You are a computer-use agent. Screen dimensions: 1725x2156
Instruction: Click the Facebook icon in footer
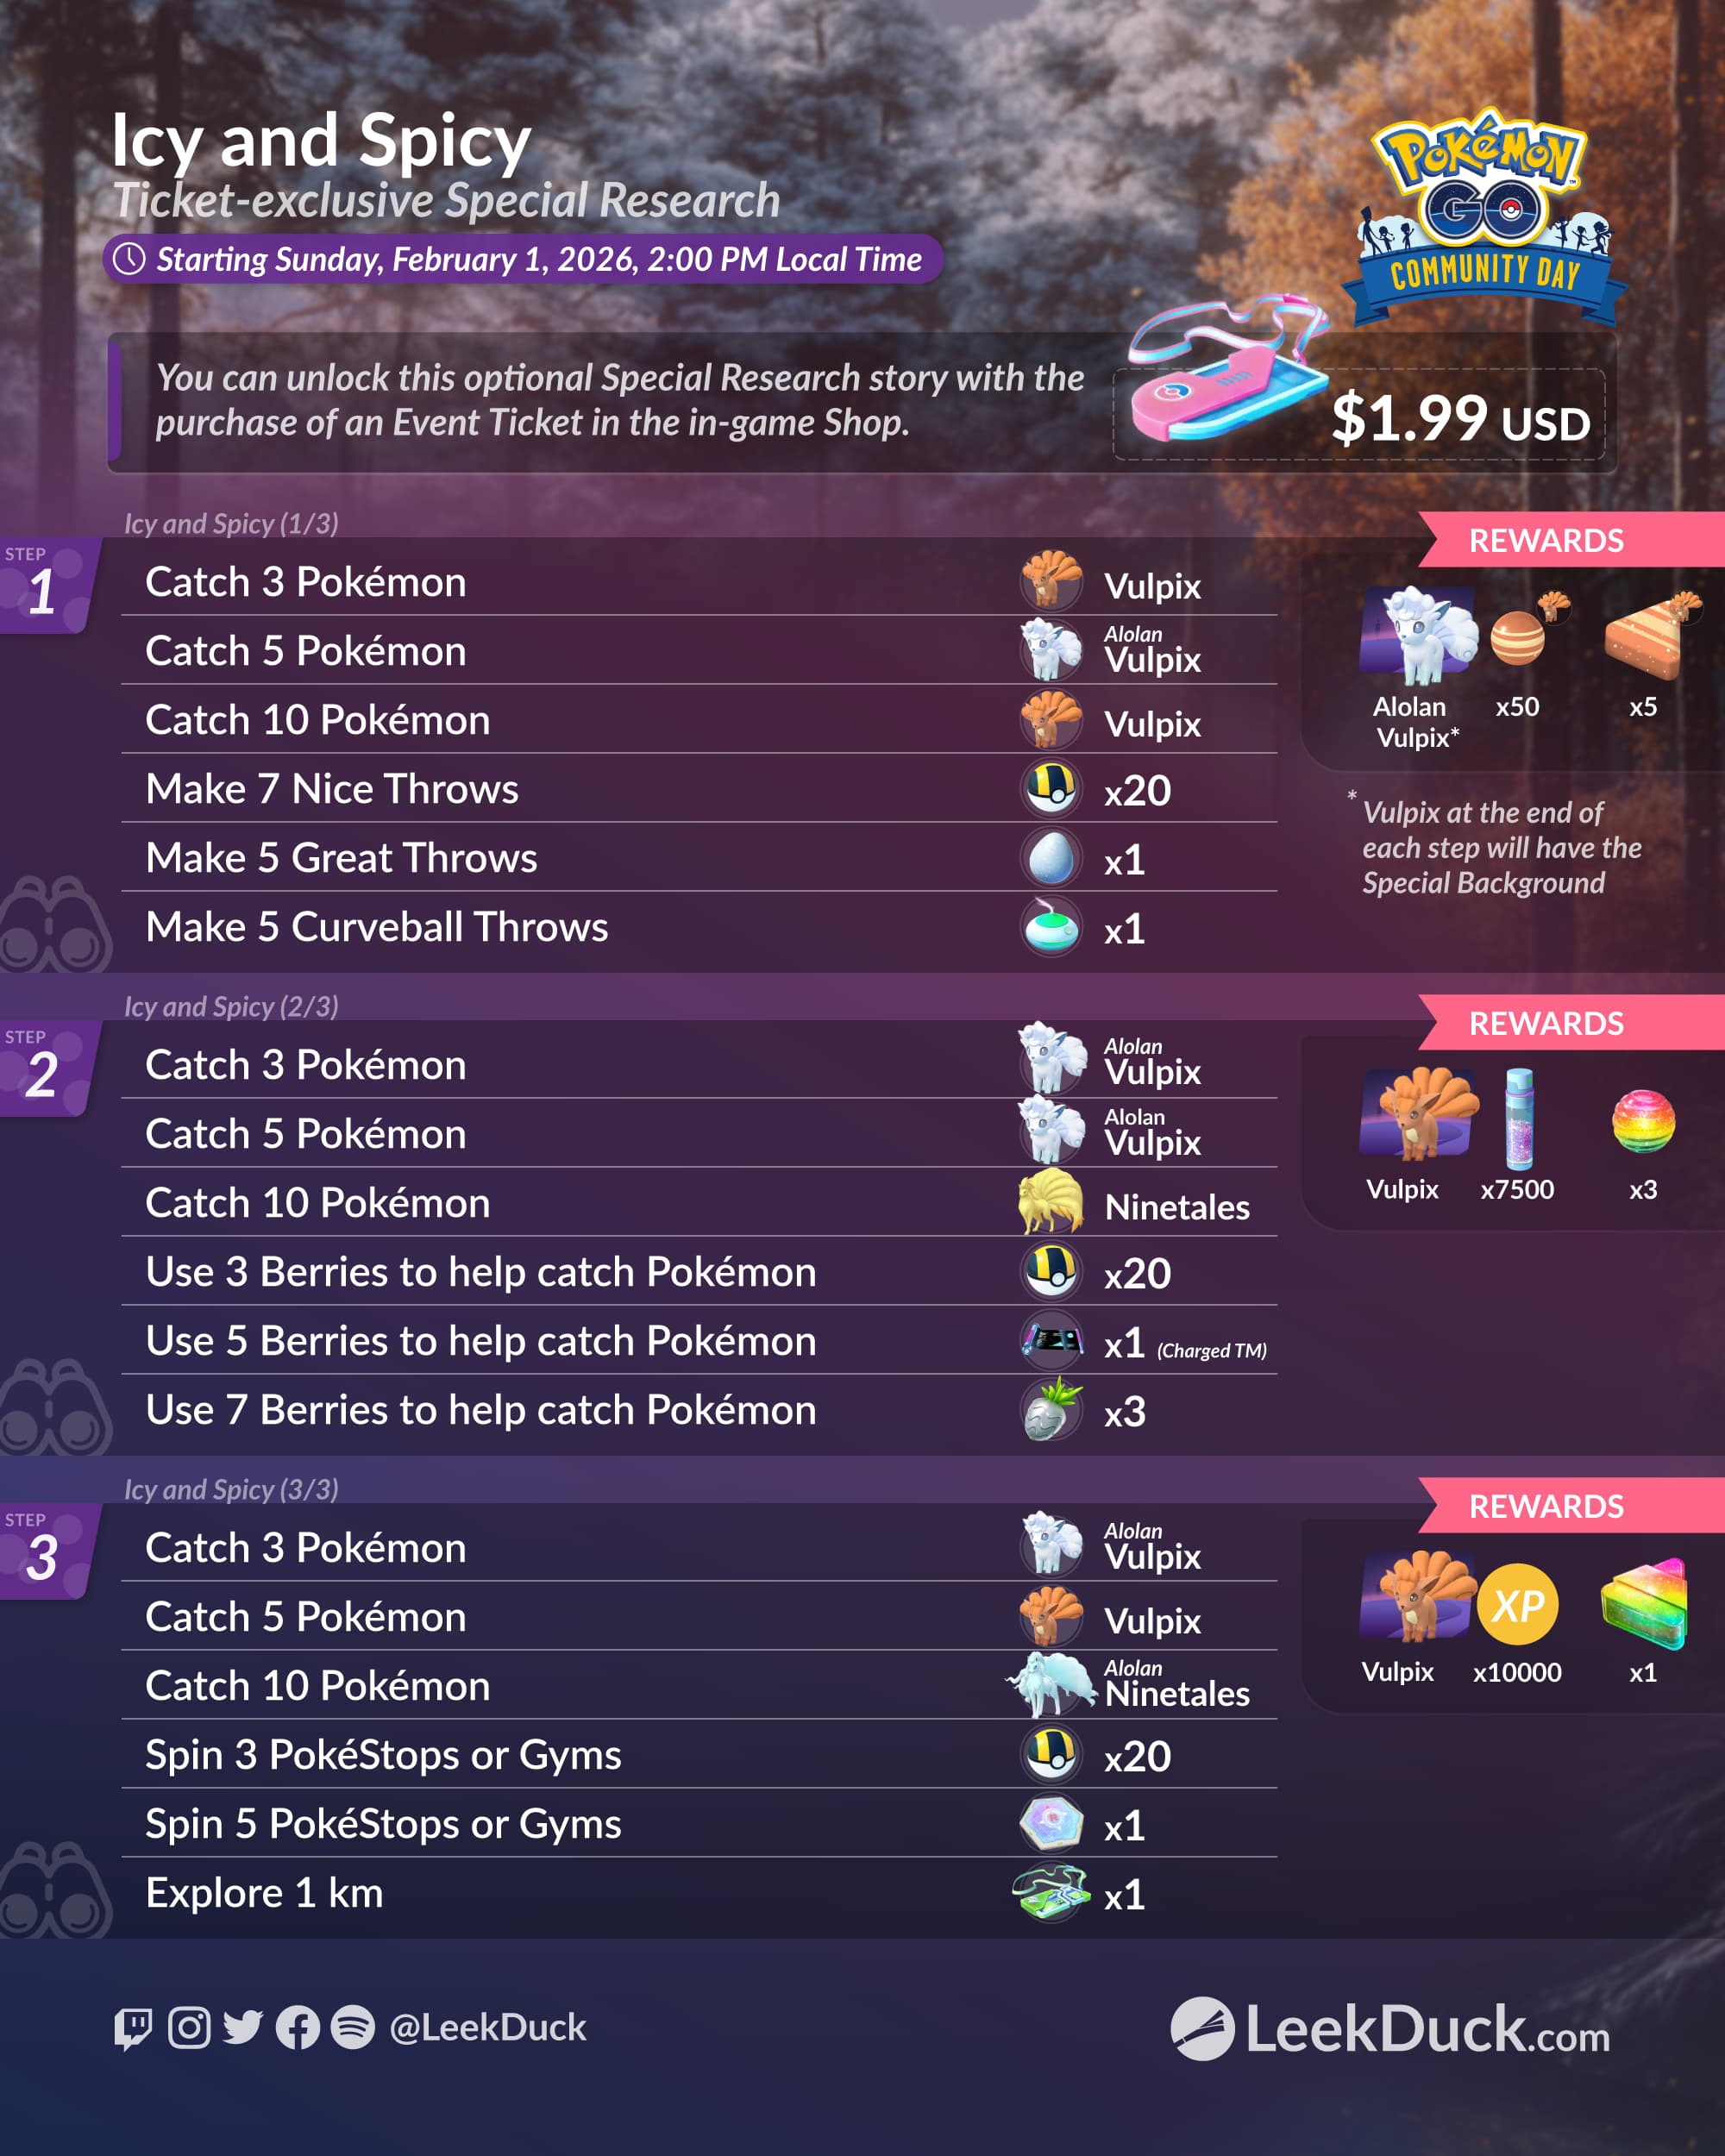(x=298, y=2027)
